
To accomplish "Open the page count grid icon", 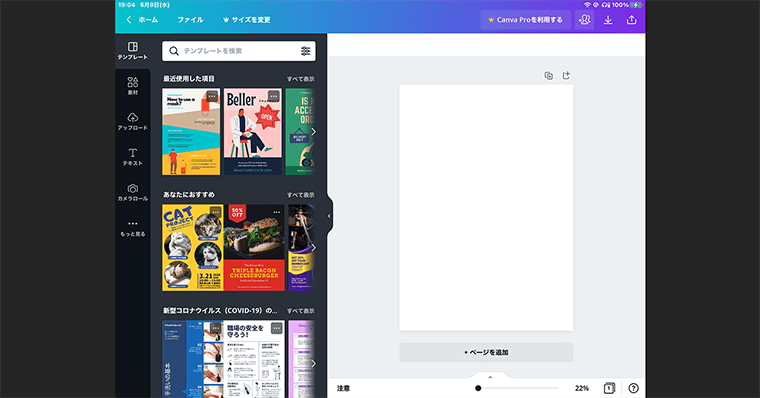I will (609, 388).
